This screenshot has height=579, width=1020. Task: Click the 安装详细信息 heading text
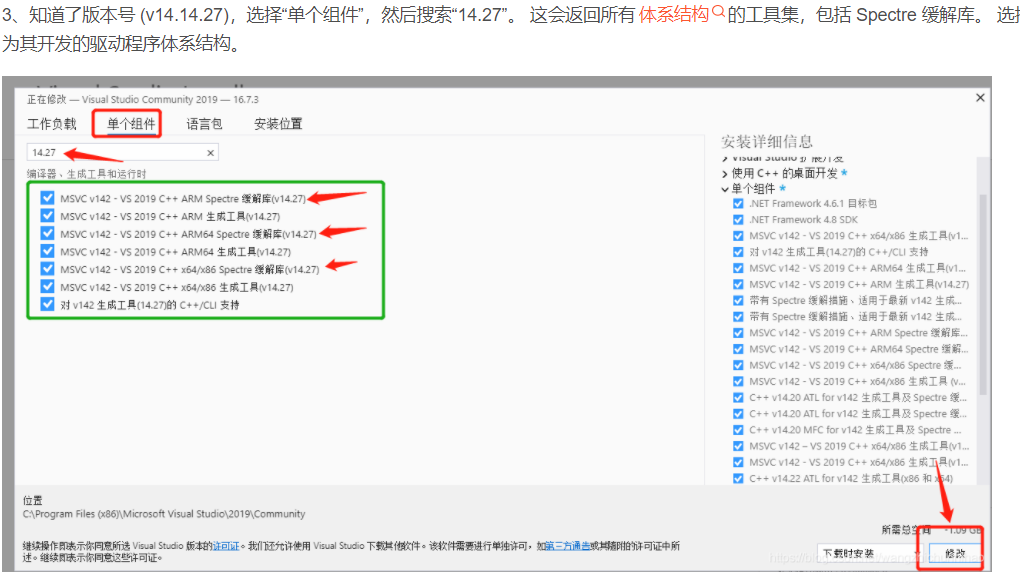coord(766,141)
